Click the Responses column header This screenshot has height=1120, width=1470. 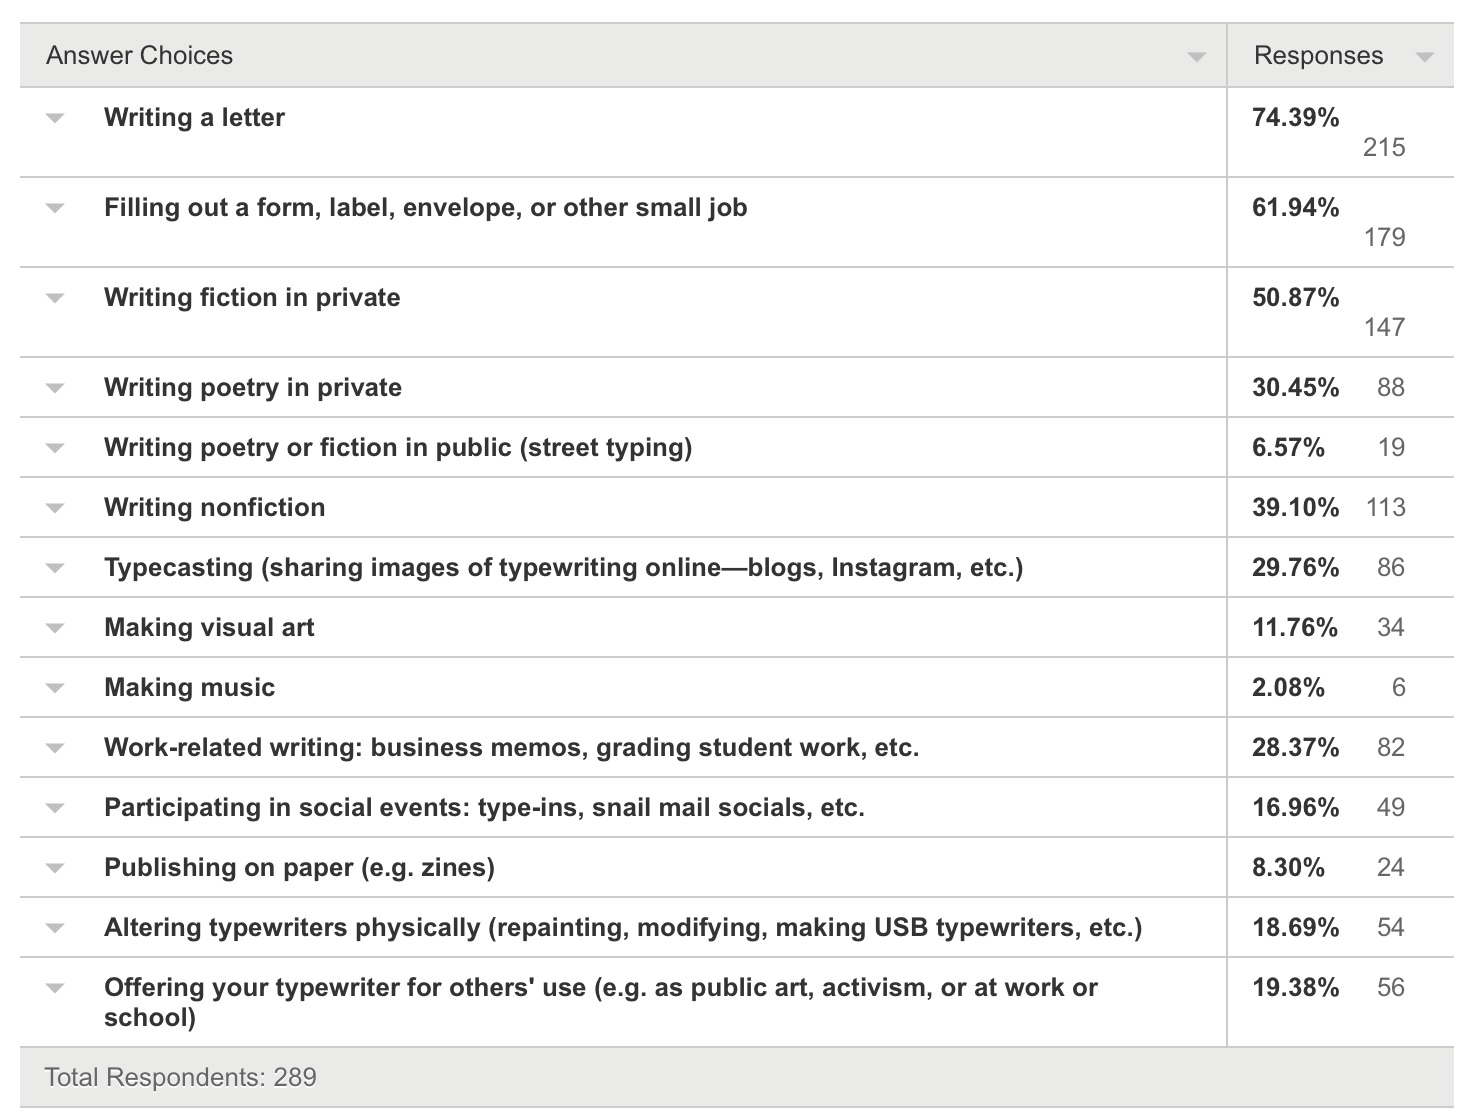tap(1318, 56)
